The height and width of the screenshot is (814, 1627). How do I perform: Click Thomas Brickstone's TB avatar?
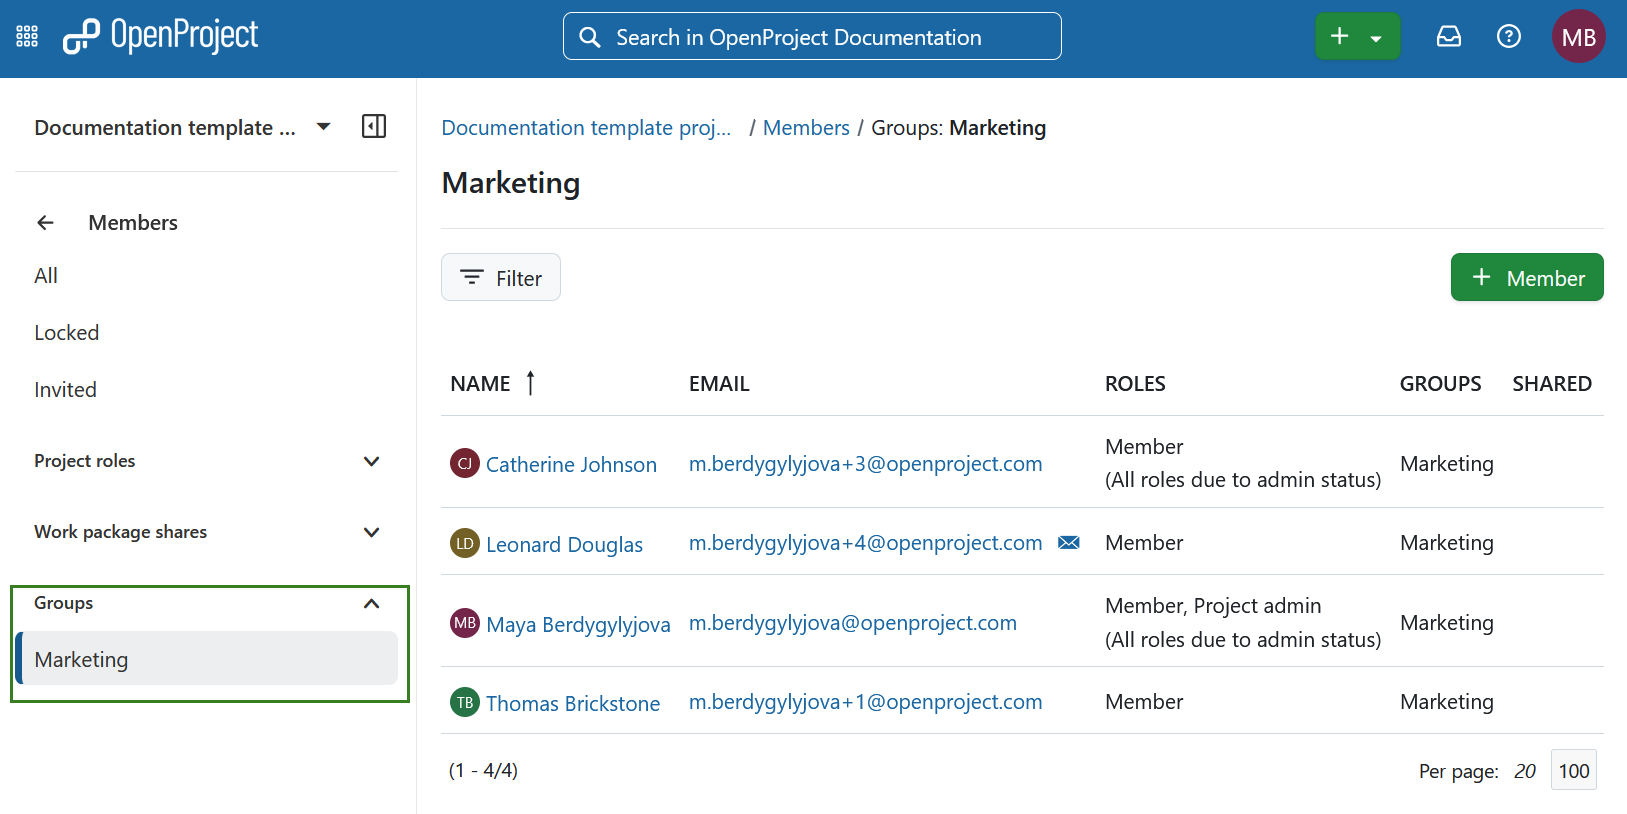tap(465, 702)
